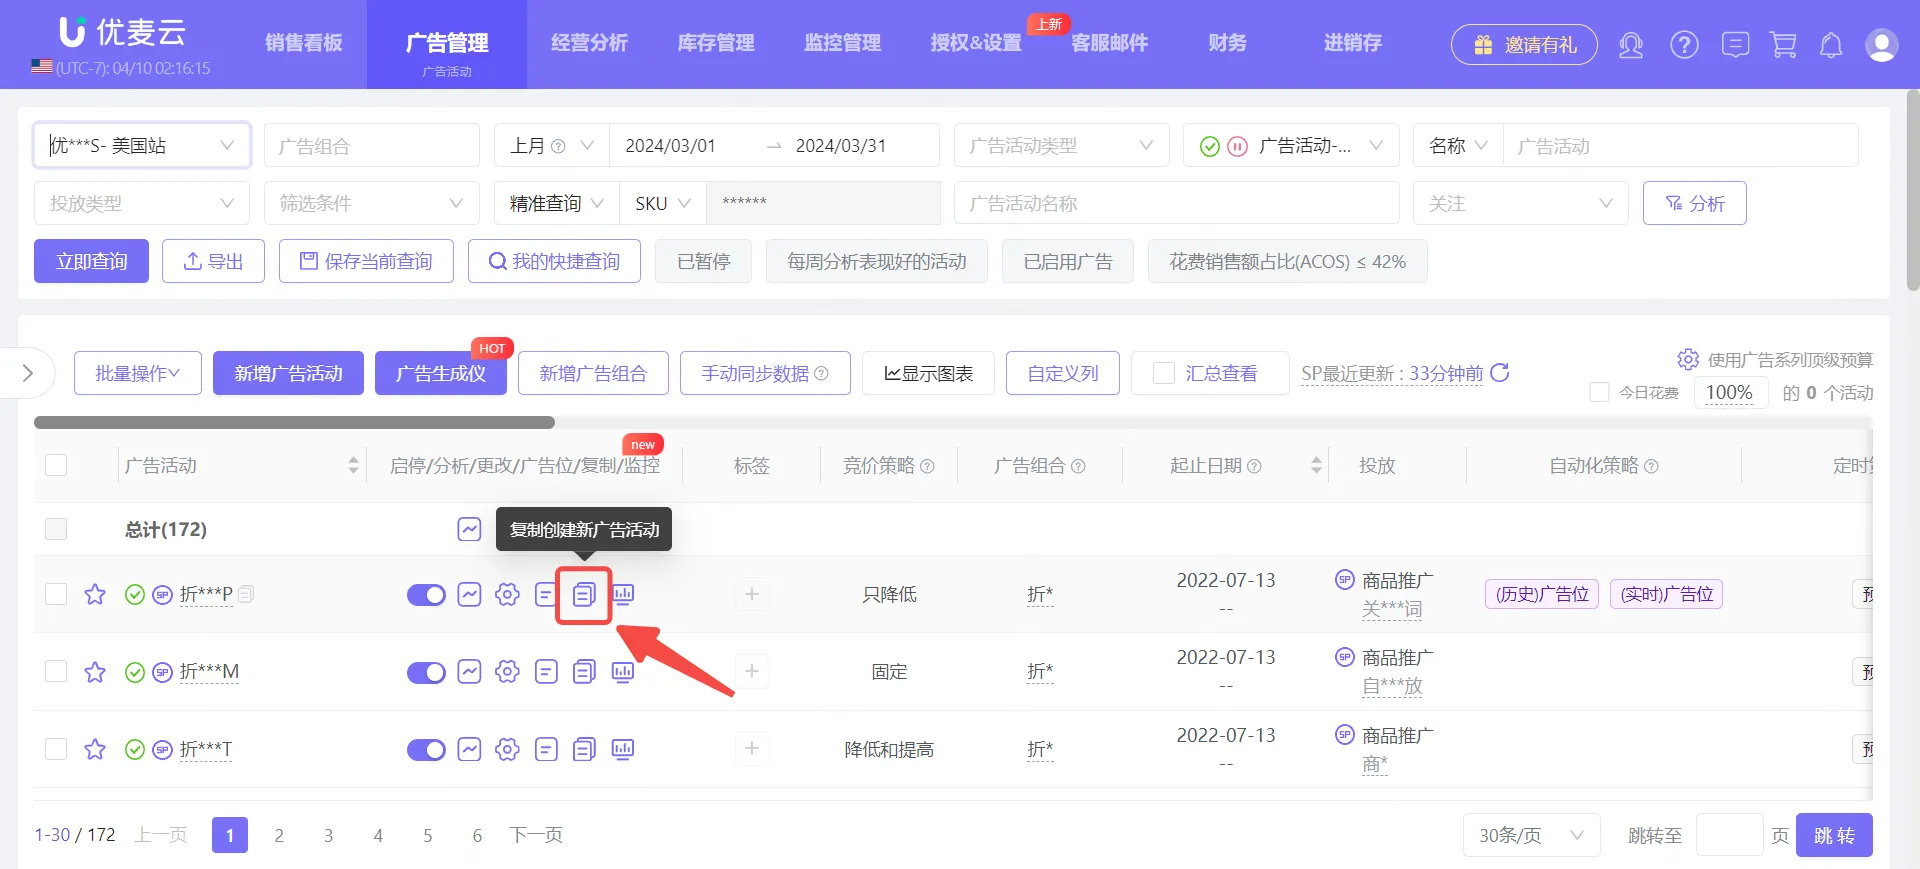Go to 经营分析 menu
The height and width of the screenshot is (869, 1920).
click(590, 43)
